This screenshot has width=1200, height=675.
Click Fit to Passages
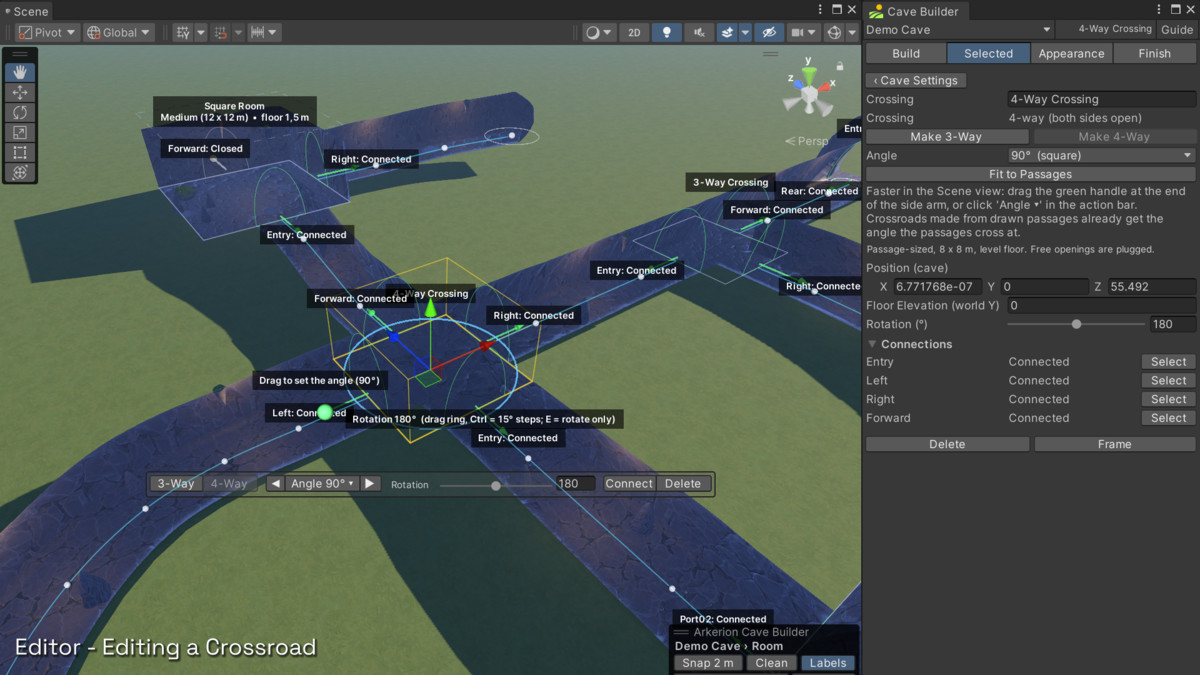coord(1030,174)
